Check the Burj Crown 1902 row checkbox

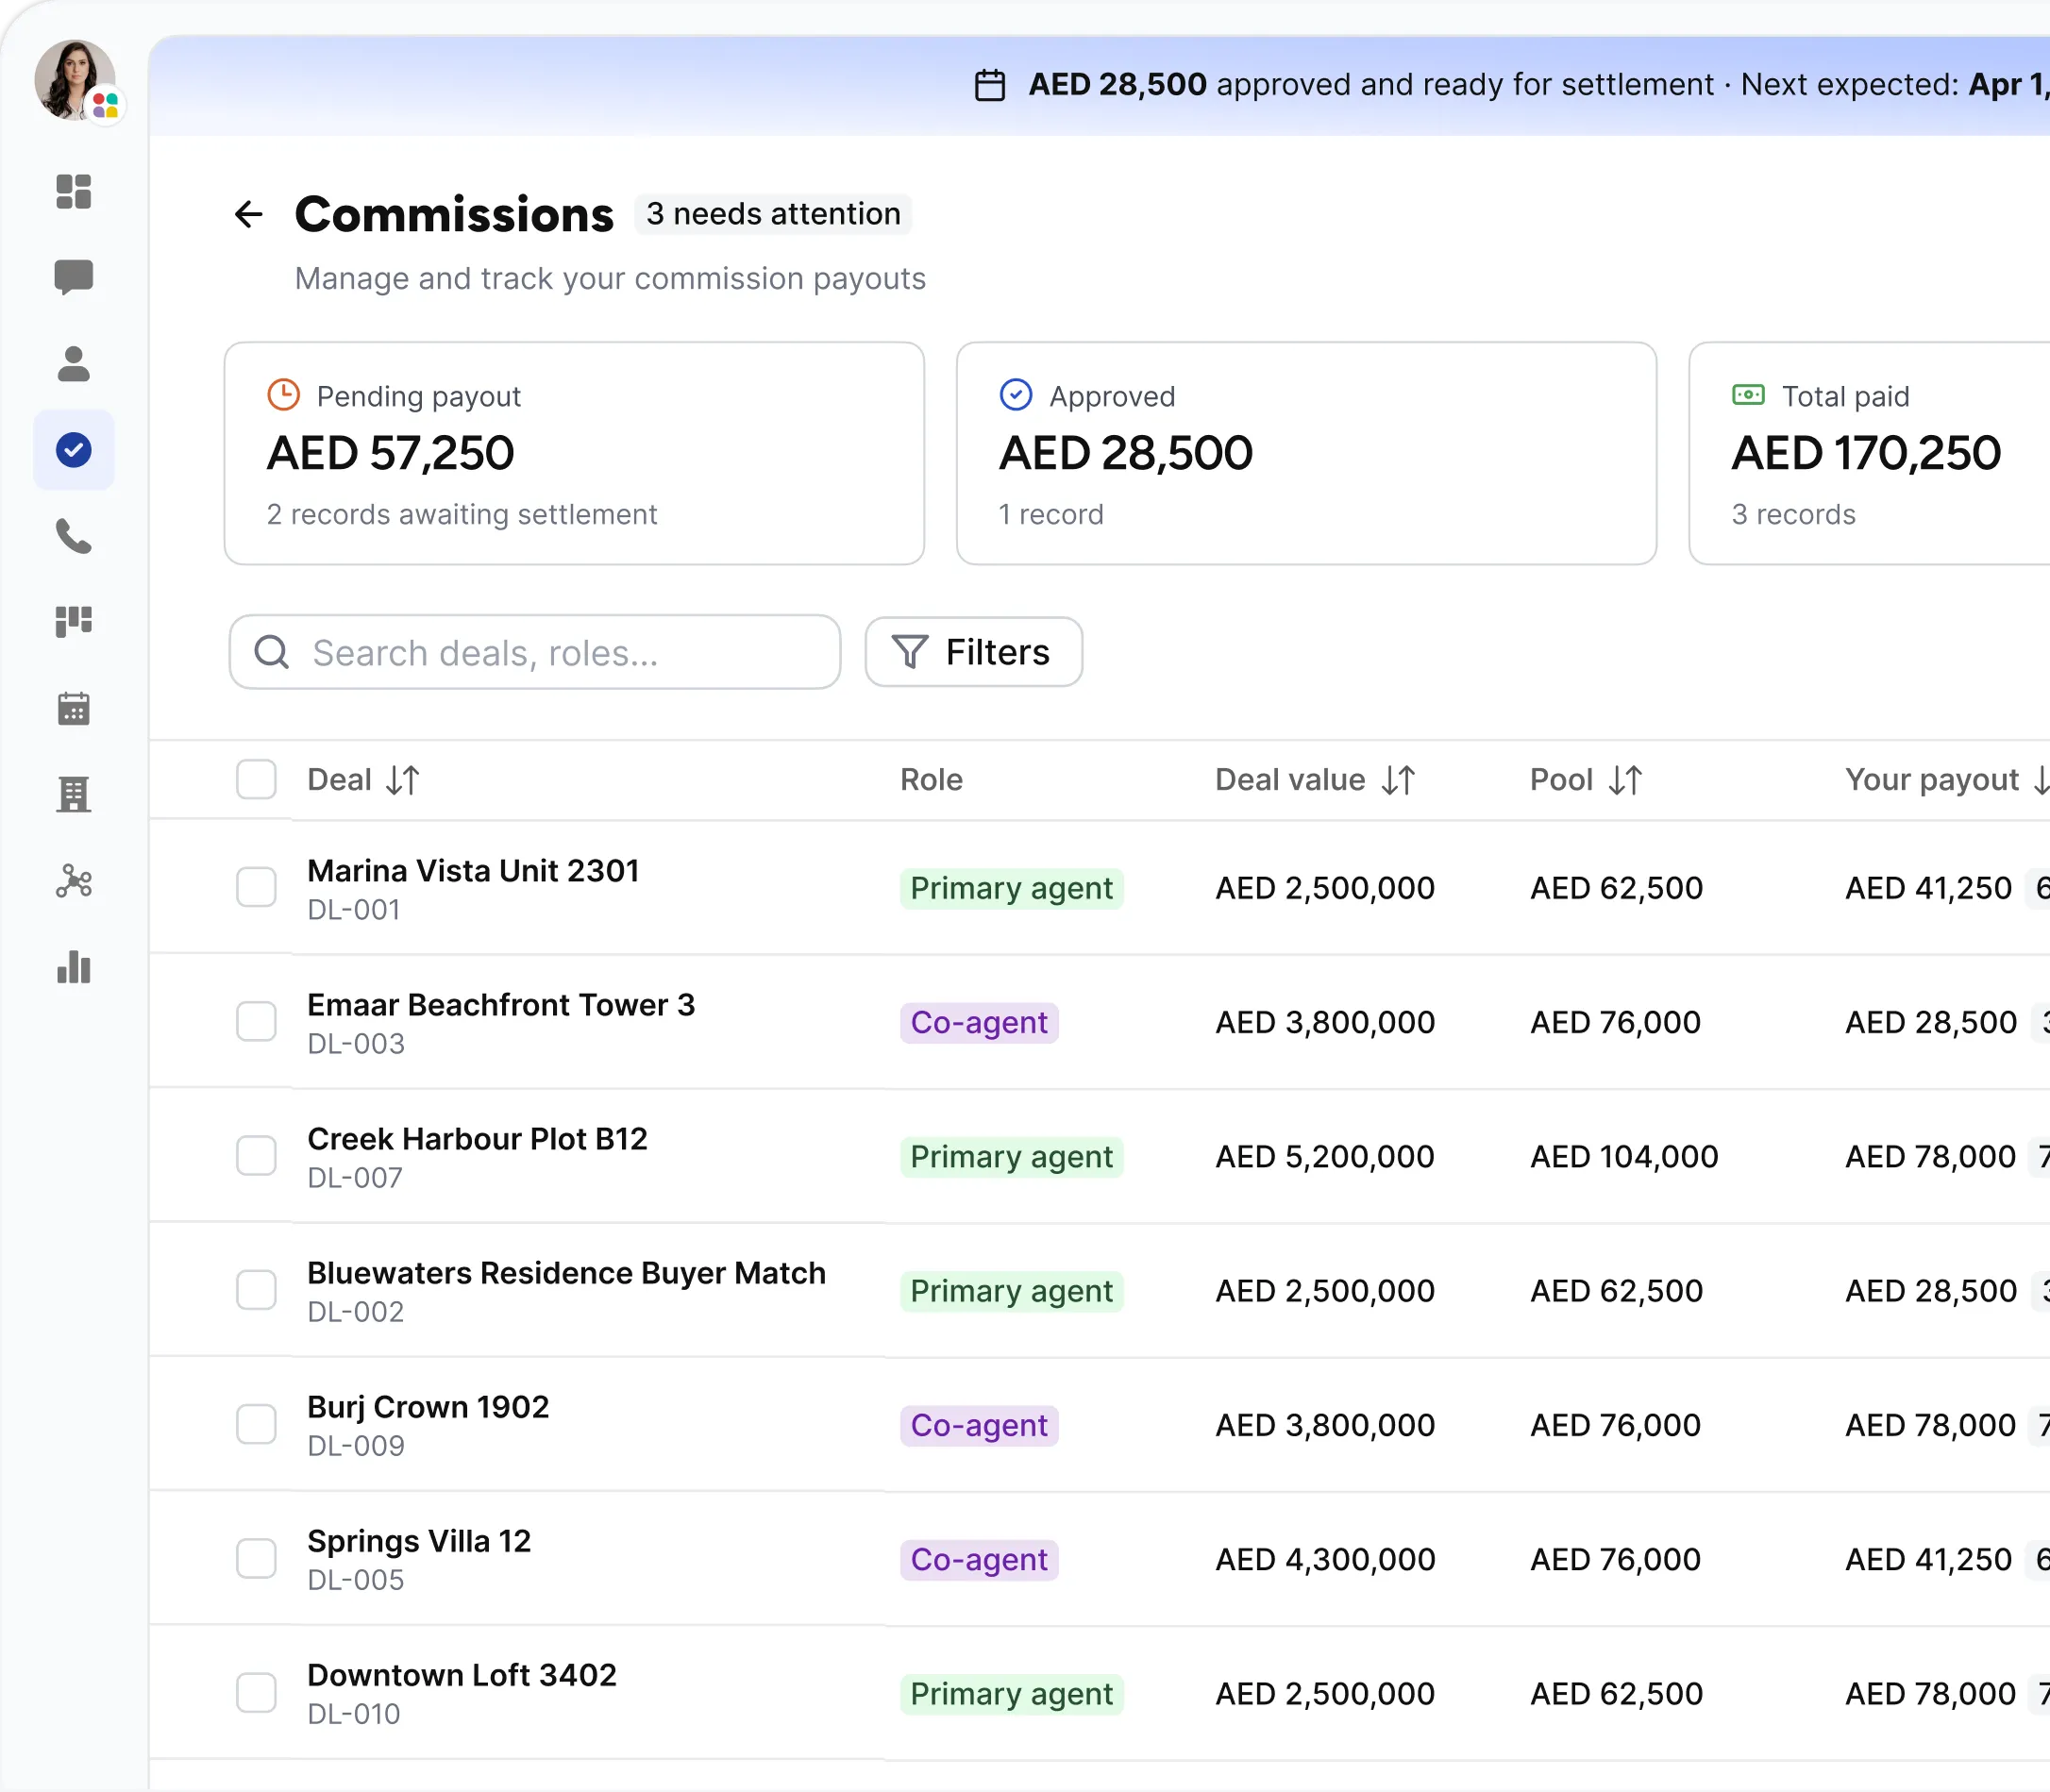pyautogui.click(x=256, y=1424)
